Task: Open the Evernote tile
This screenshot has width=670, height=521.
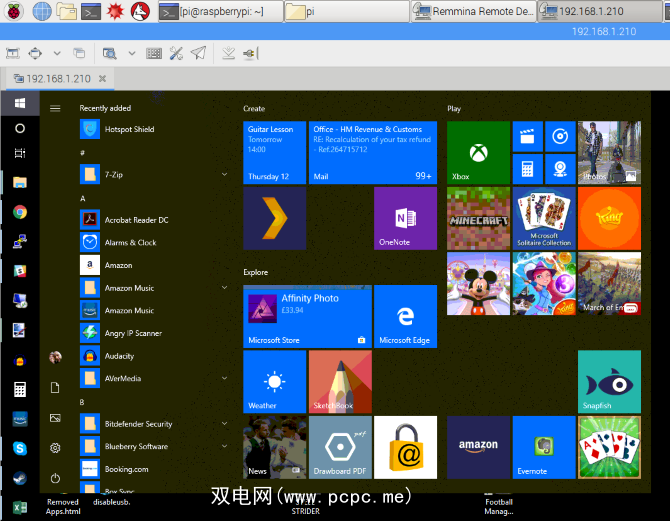Action: tap(544, 446)
